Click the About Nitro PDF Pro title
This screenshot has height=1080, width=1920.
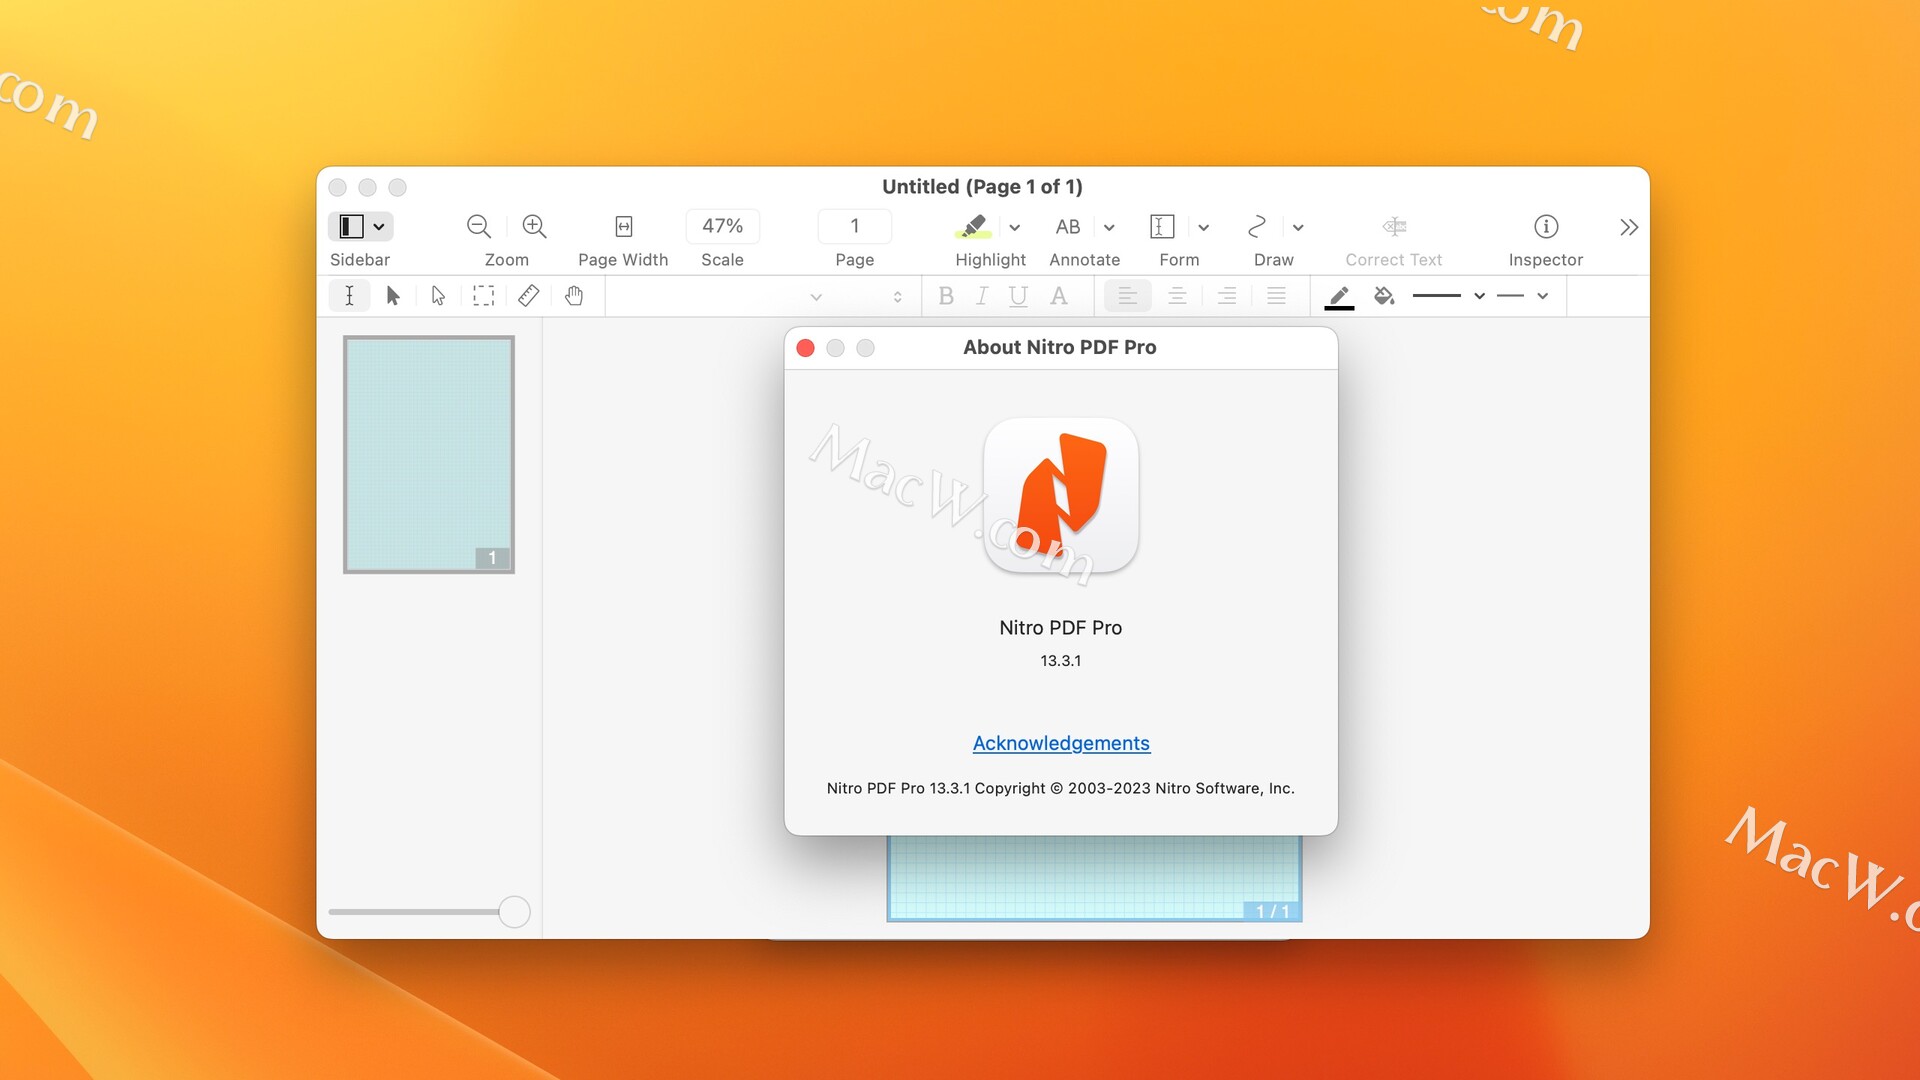pos(1060,347)
